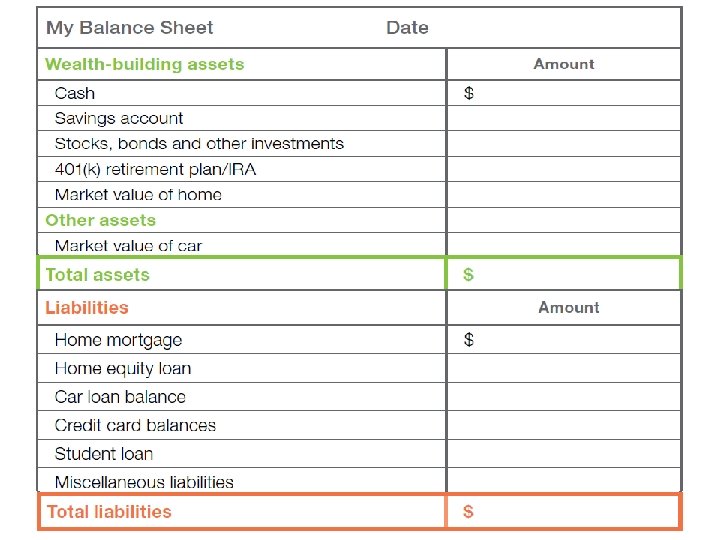
Task: Click the Liabilities section heading
Action: pos(87,308)
